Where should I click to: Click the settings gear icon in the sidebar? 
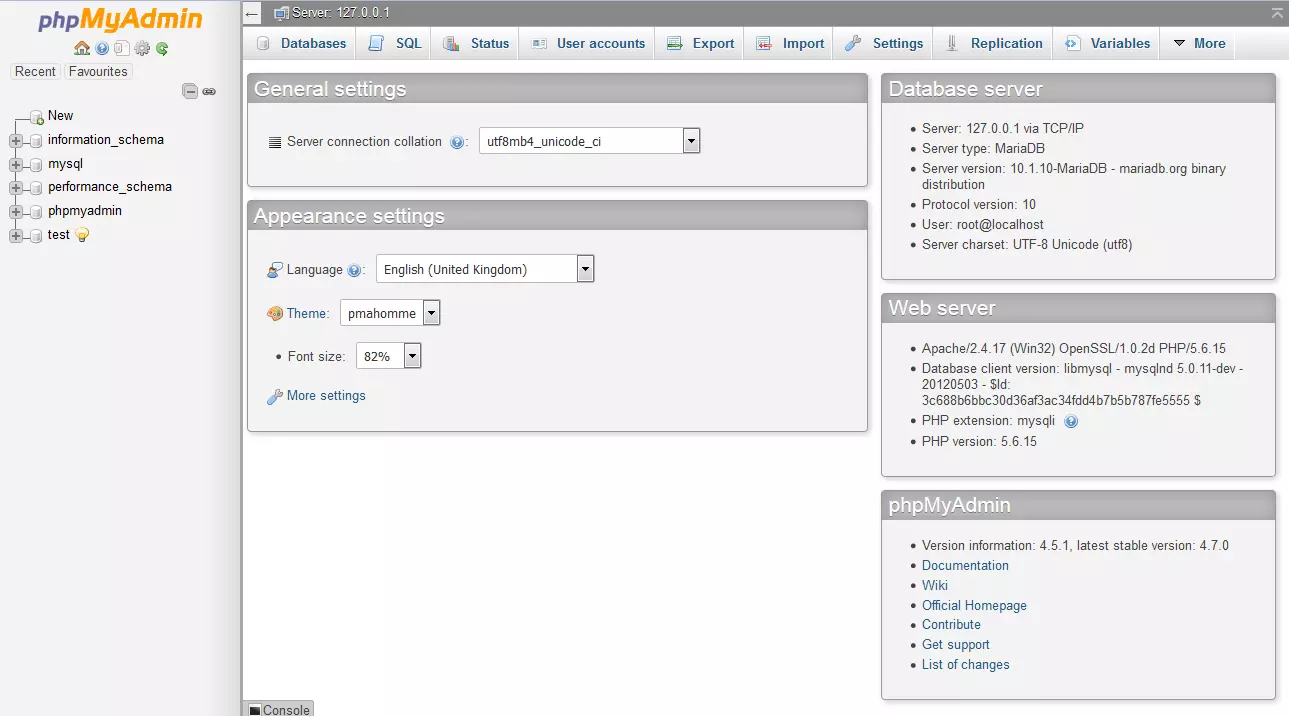(142, 48)
